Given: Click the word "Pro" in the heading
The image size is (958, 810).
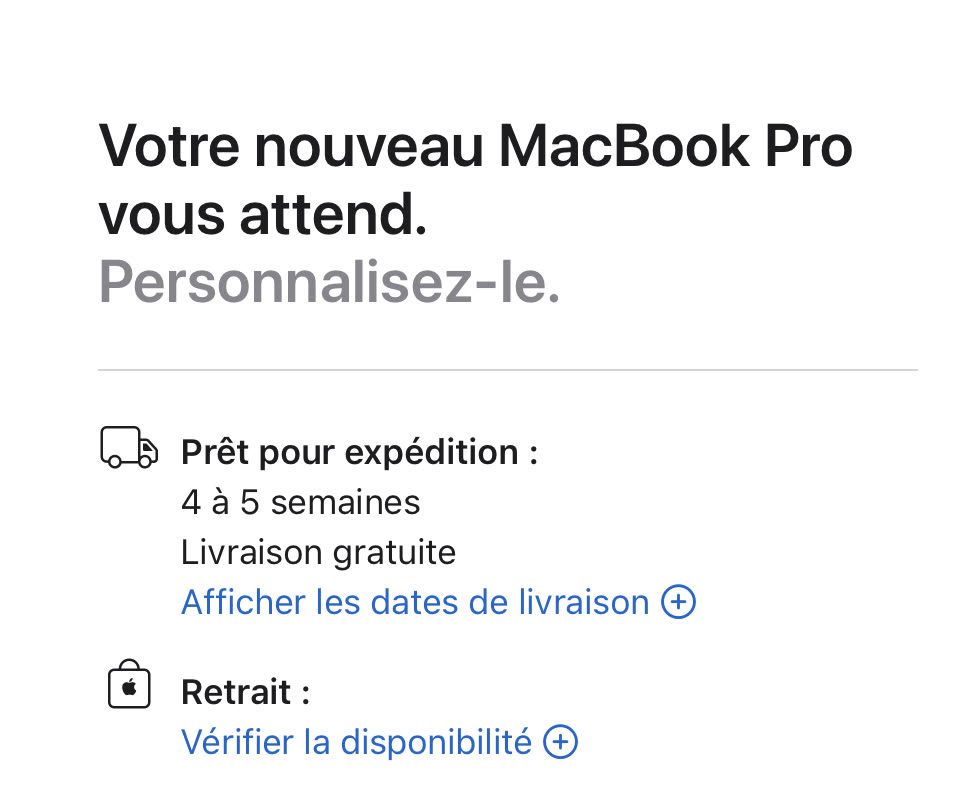Looking at the screenshot, I should 808,147.
